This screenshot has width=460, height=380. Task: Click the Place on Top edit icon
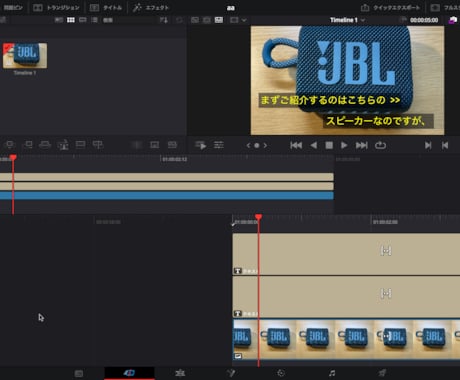(x=80, y=145)
